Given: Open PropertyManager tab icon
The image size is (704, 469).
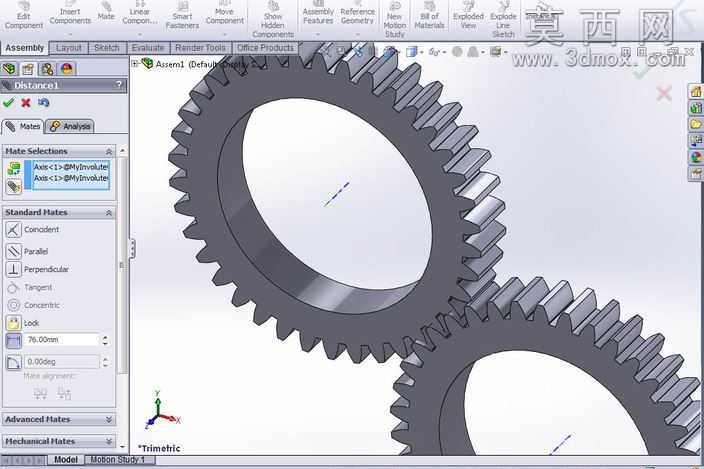Looking at the screenshot, I should click(28, 69).
